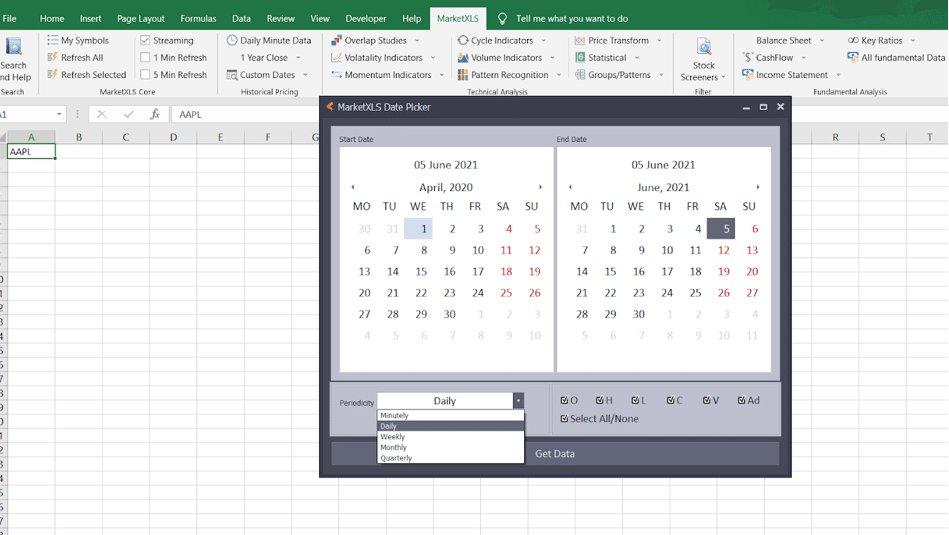Uncheck the Select All/None checkbox
The image size is (949, 535).
point(565,419)
